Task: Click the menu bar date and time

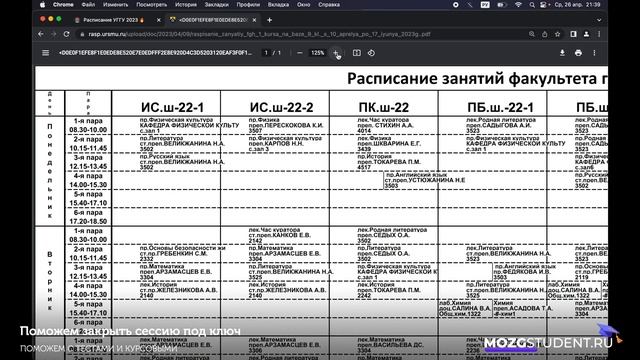Action: click(578, 5)
